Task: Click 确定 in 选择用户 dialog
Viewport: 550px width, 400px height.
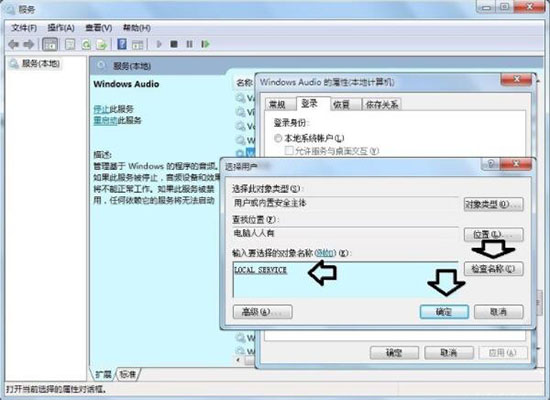Action: tap(444, 312)
